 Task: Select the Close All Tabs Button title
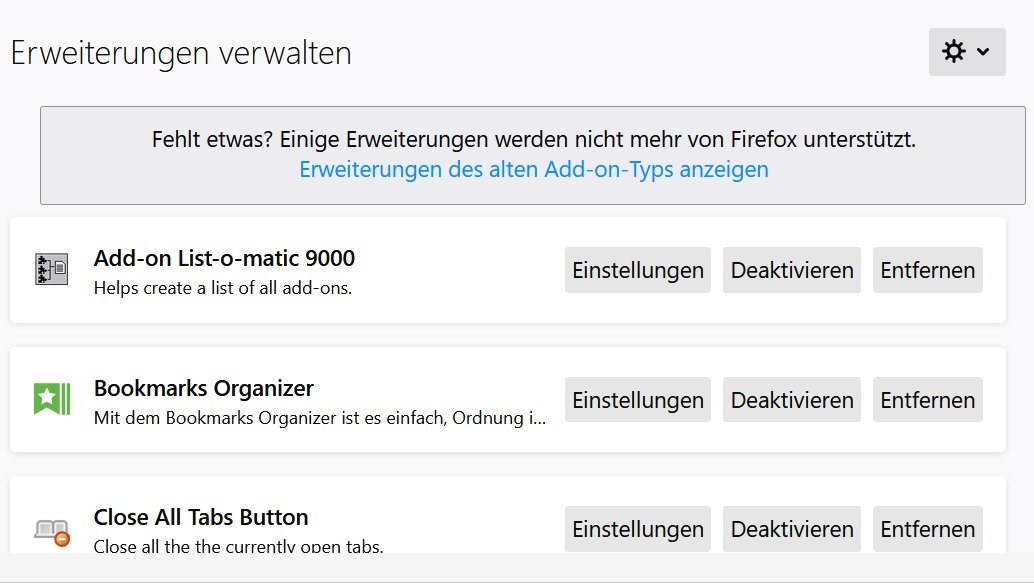tap(201, 517)
